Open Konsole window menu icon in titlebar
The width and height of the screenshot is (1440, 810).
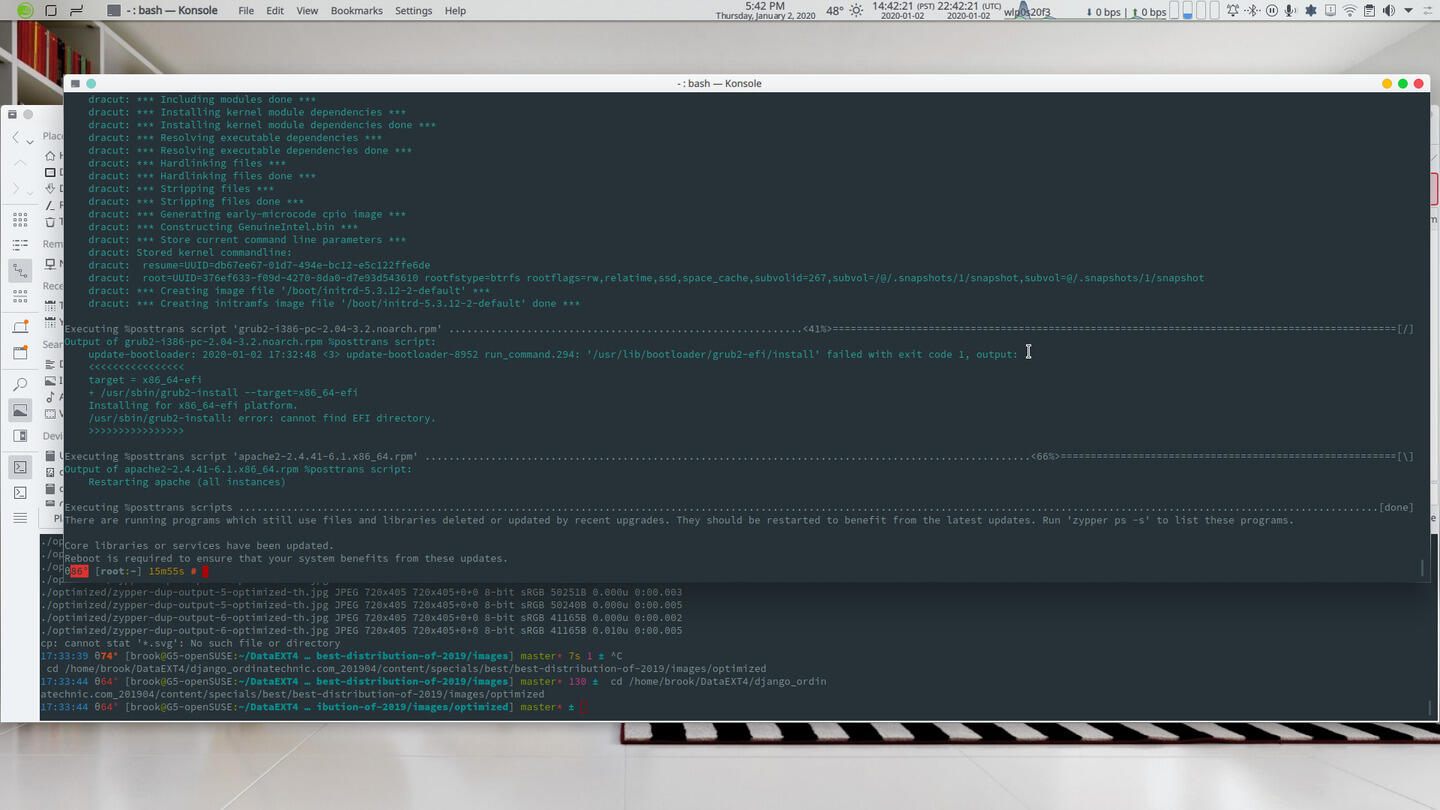click(75, 84)
